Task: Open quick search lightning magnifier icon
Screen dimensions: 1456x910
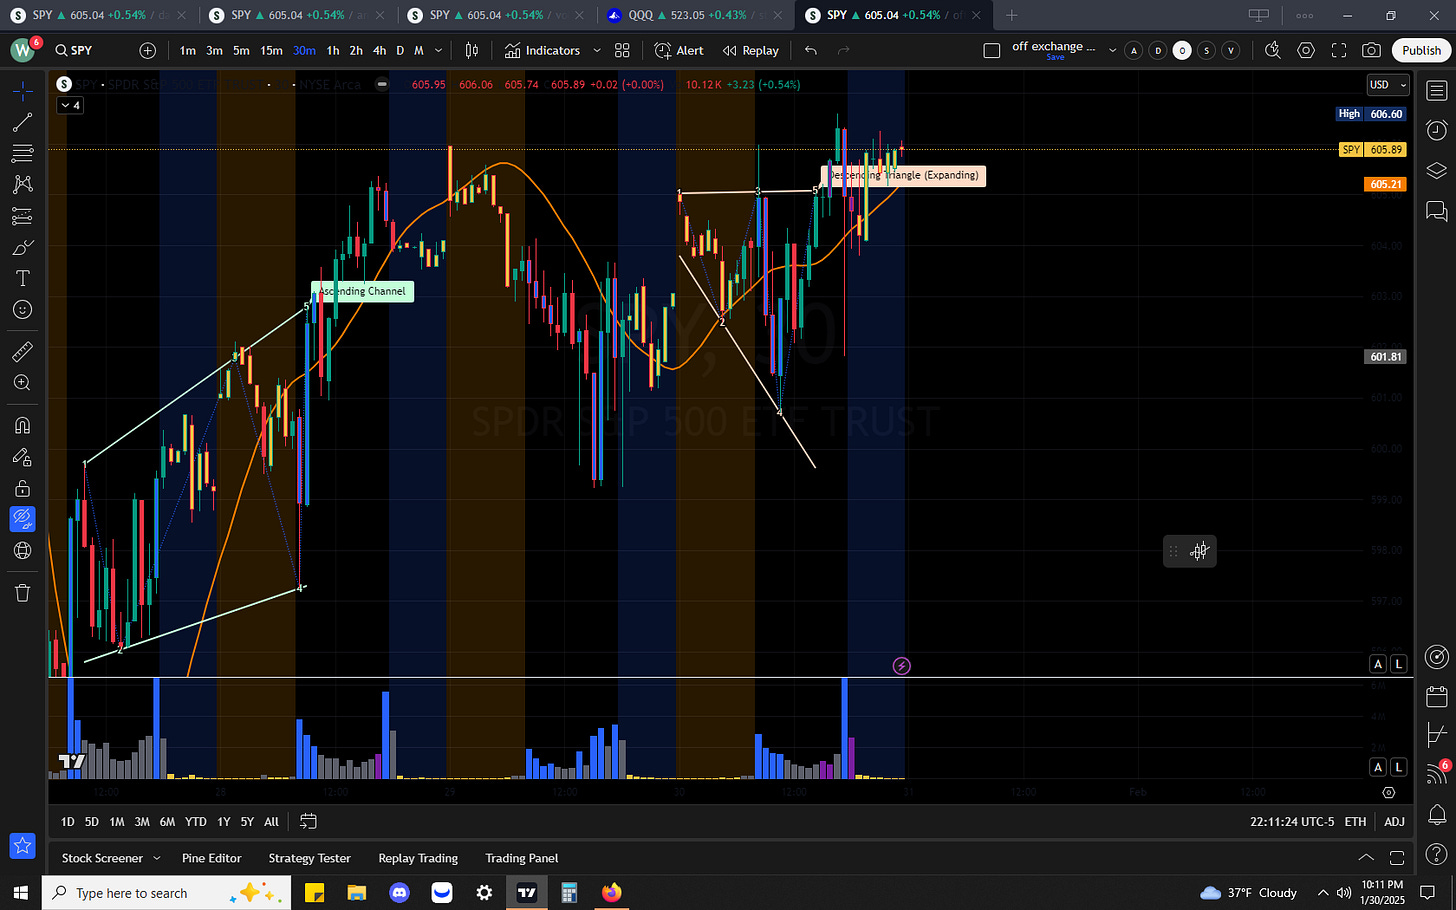Action: [1272, 50]
